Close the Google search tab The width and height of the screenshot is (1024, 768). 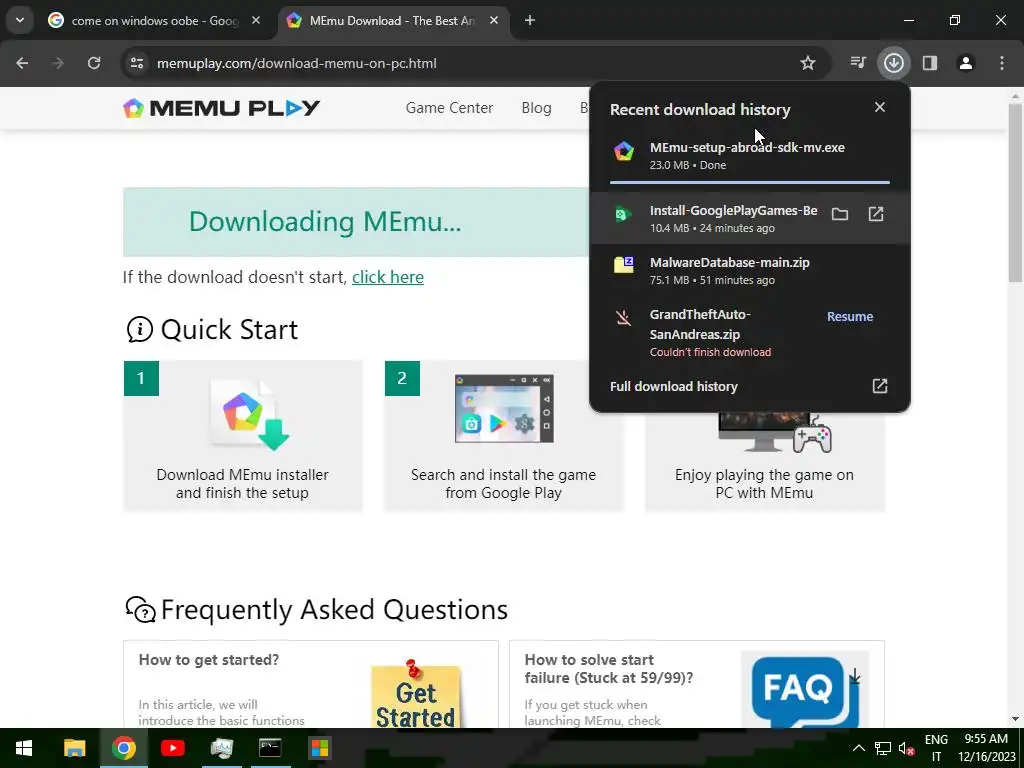256,20
